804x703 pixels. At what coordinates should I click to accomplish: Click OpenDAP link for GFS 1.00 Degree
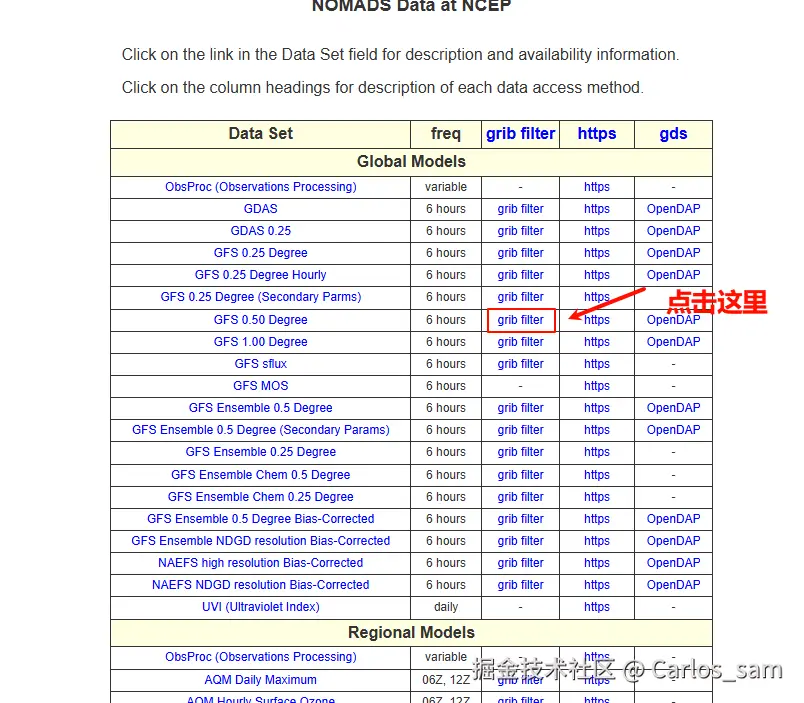(x=673, y=342)
